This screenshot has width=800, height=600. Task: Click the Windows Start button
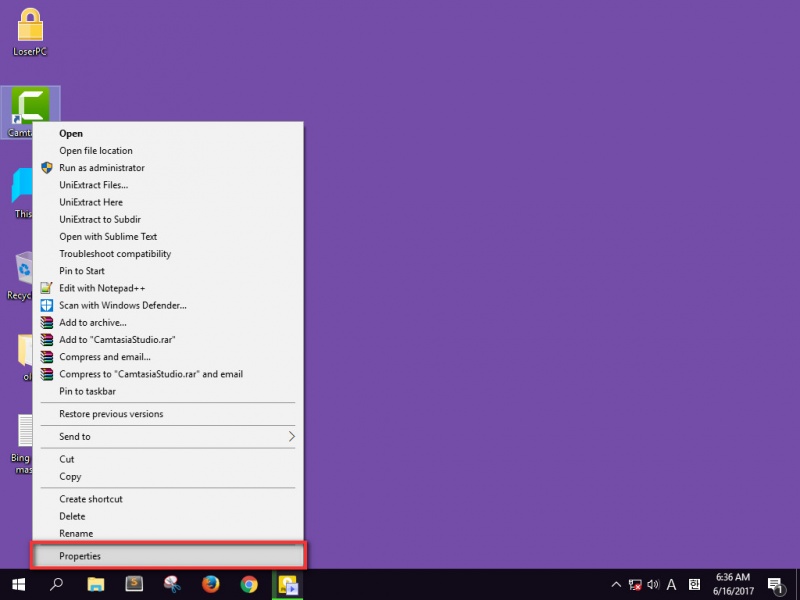(x=18, y=584)
